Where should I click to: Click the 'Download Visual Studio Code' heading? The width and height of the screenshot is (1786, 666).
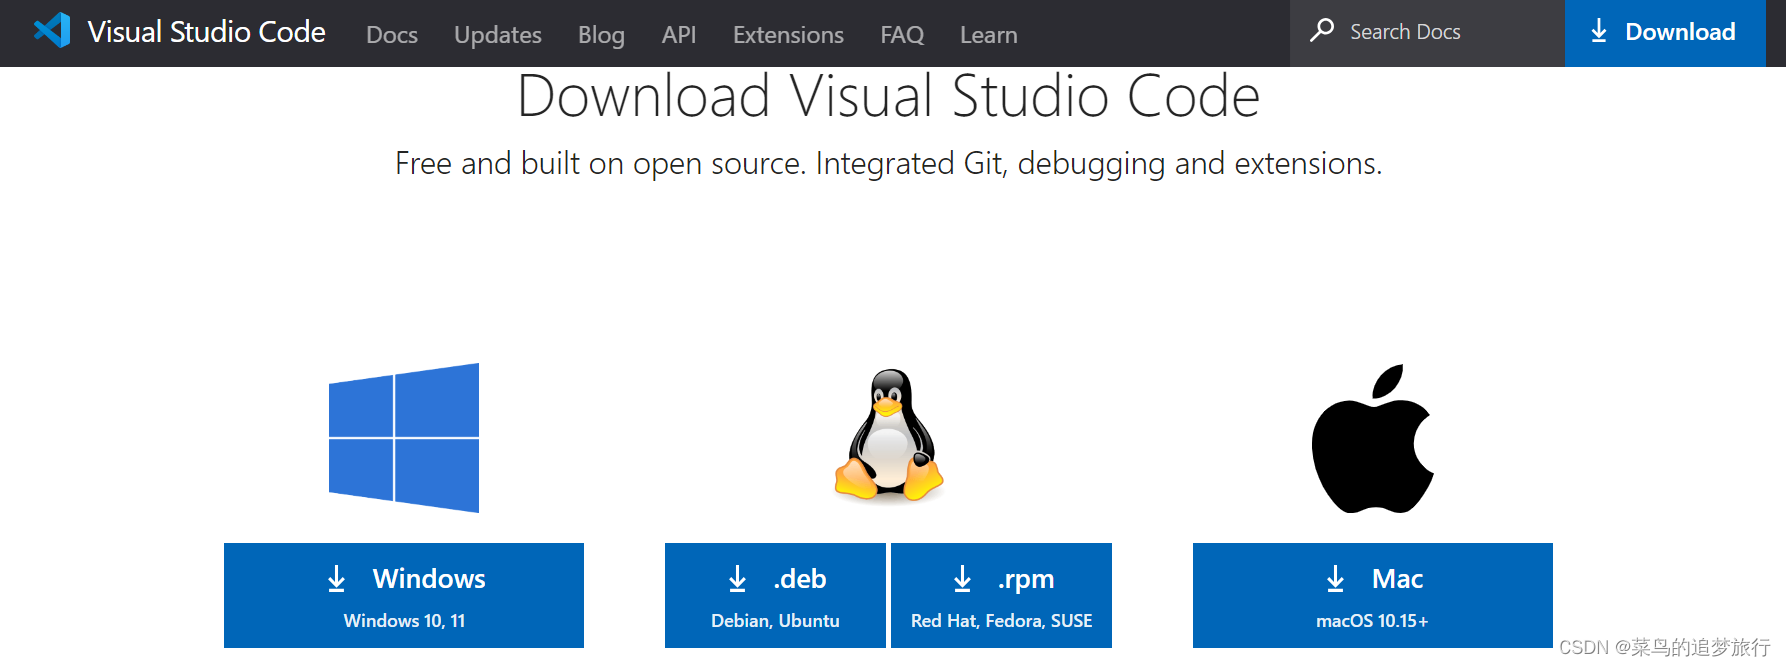888,96
